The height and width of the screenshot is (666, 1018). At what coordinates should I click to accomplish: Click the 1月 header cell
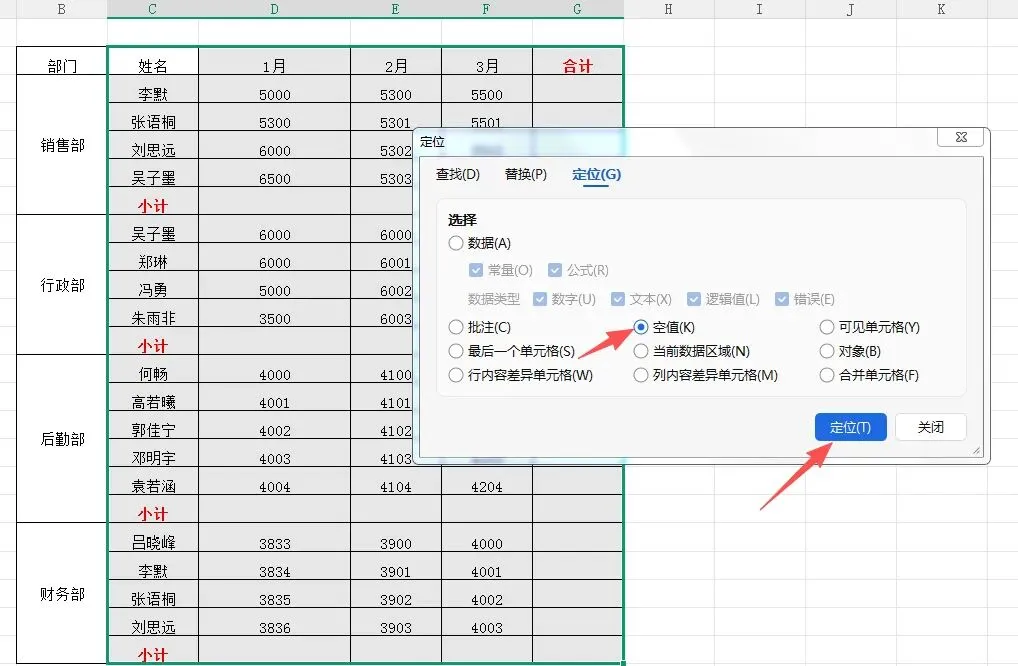[275, 61]
